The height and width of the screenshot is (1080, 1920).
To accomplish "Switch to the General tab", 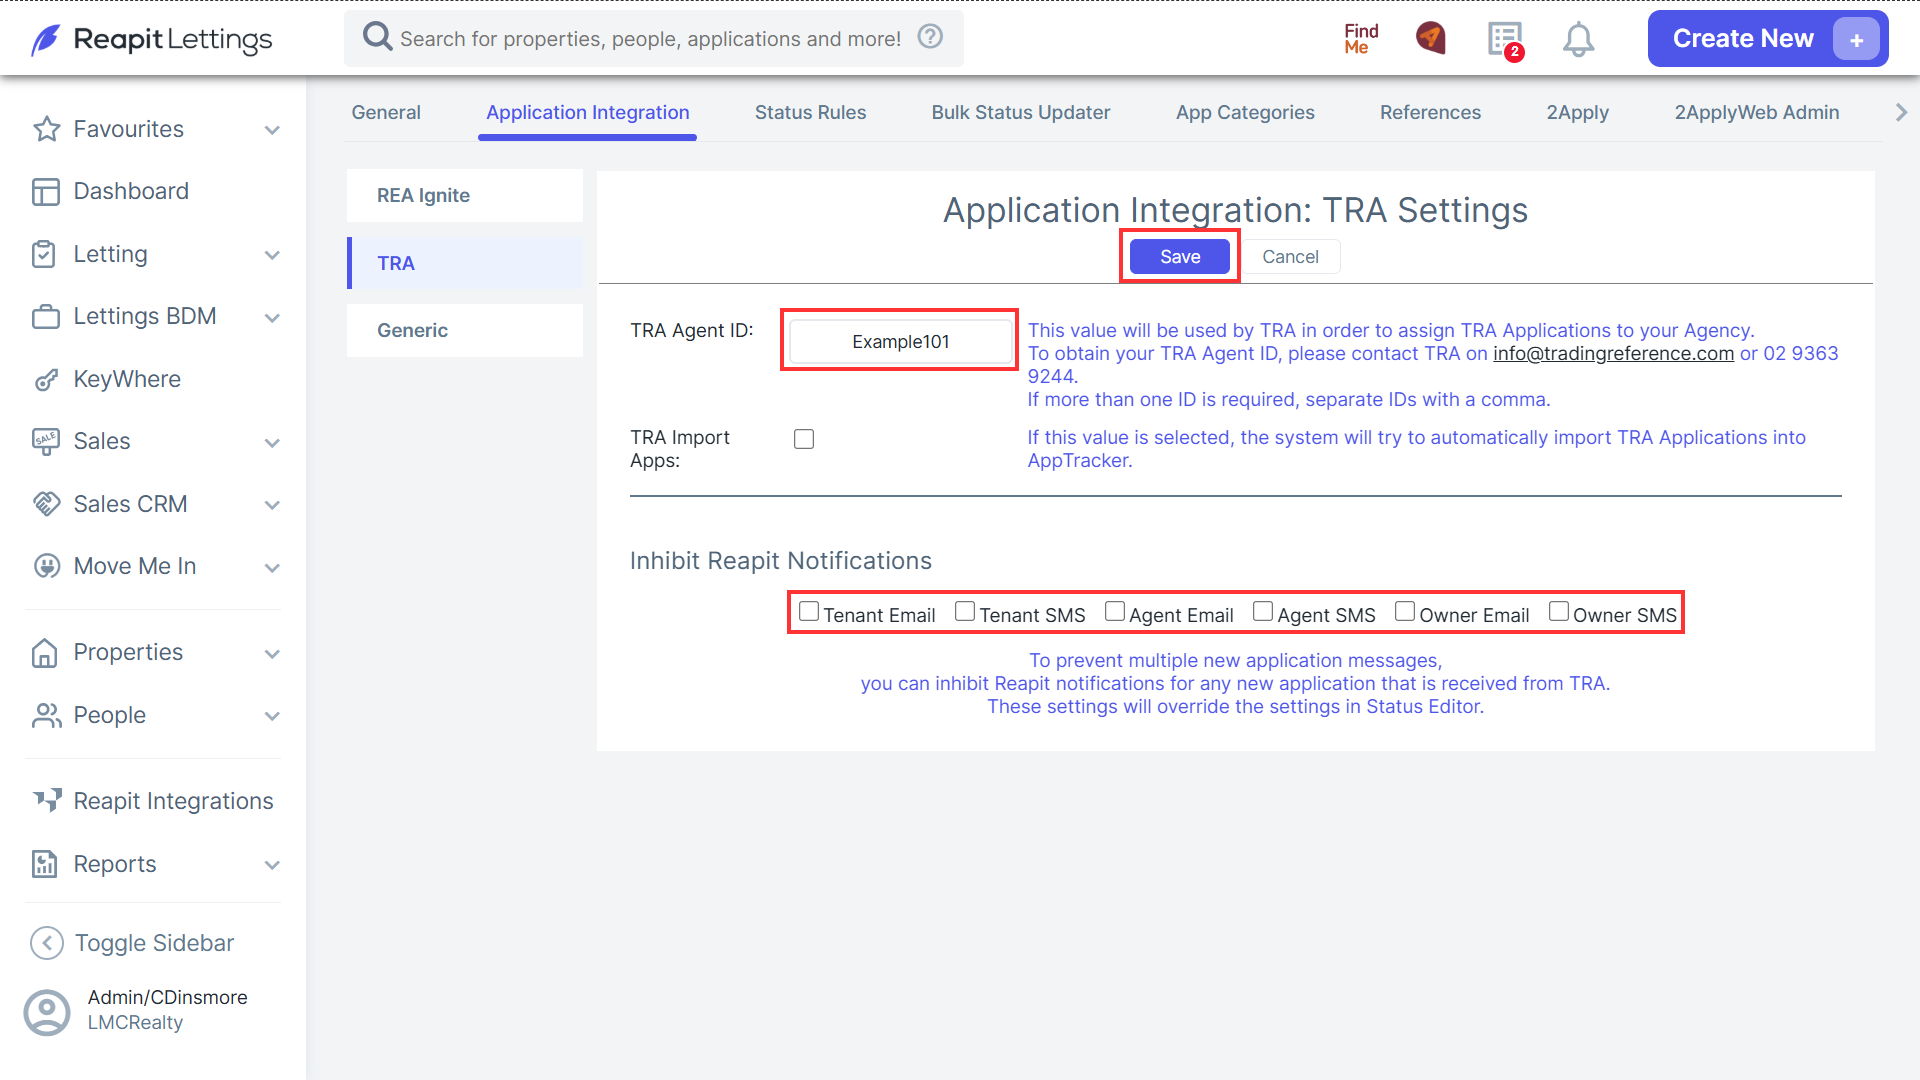I will (386, 113).
